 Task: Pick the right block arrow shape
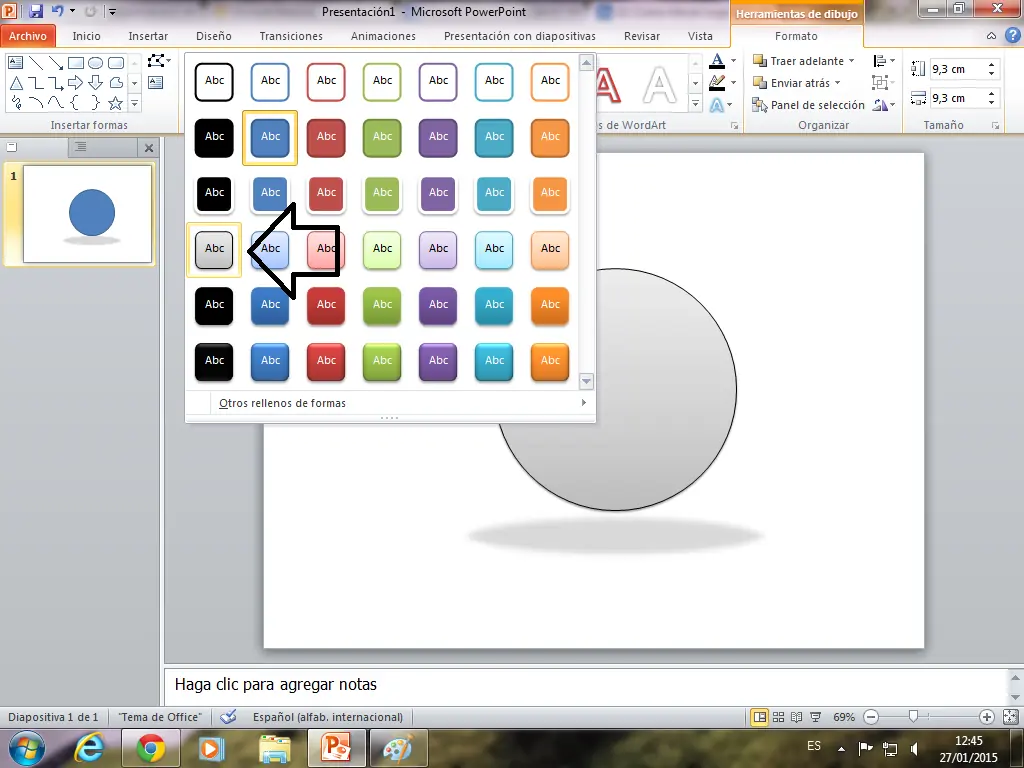(x=76, y=83)
